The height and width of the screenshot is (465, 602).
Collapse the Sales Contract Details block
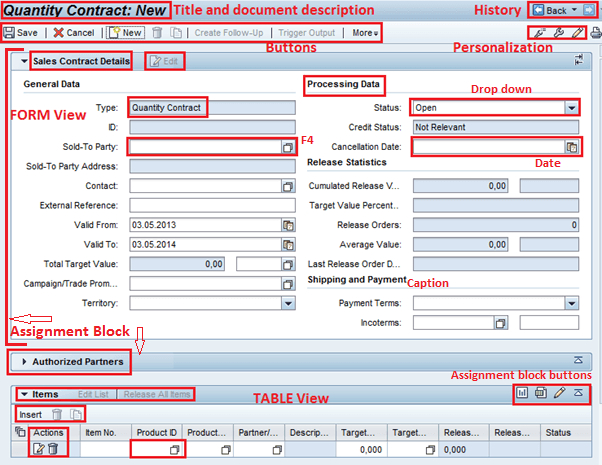point(24,61)
